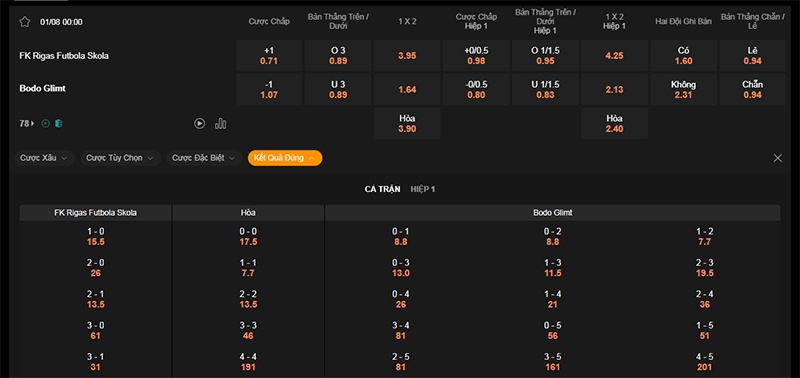Collapse the Kết Quả Đúng selector
This screenshot has width=800, height=378.
click(x=285, y=158)
